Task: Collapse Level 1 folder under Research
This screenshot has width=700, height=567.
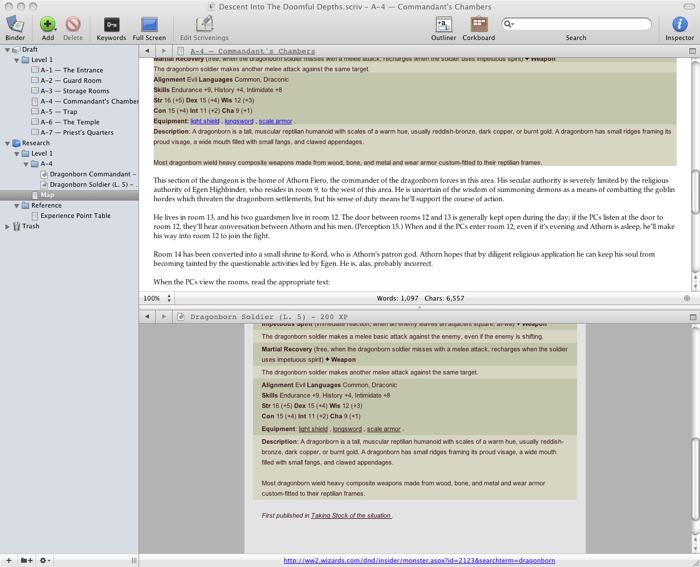Action: pyautogui.click(x=17, y=154)
